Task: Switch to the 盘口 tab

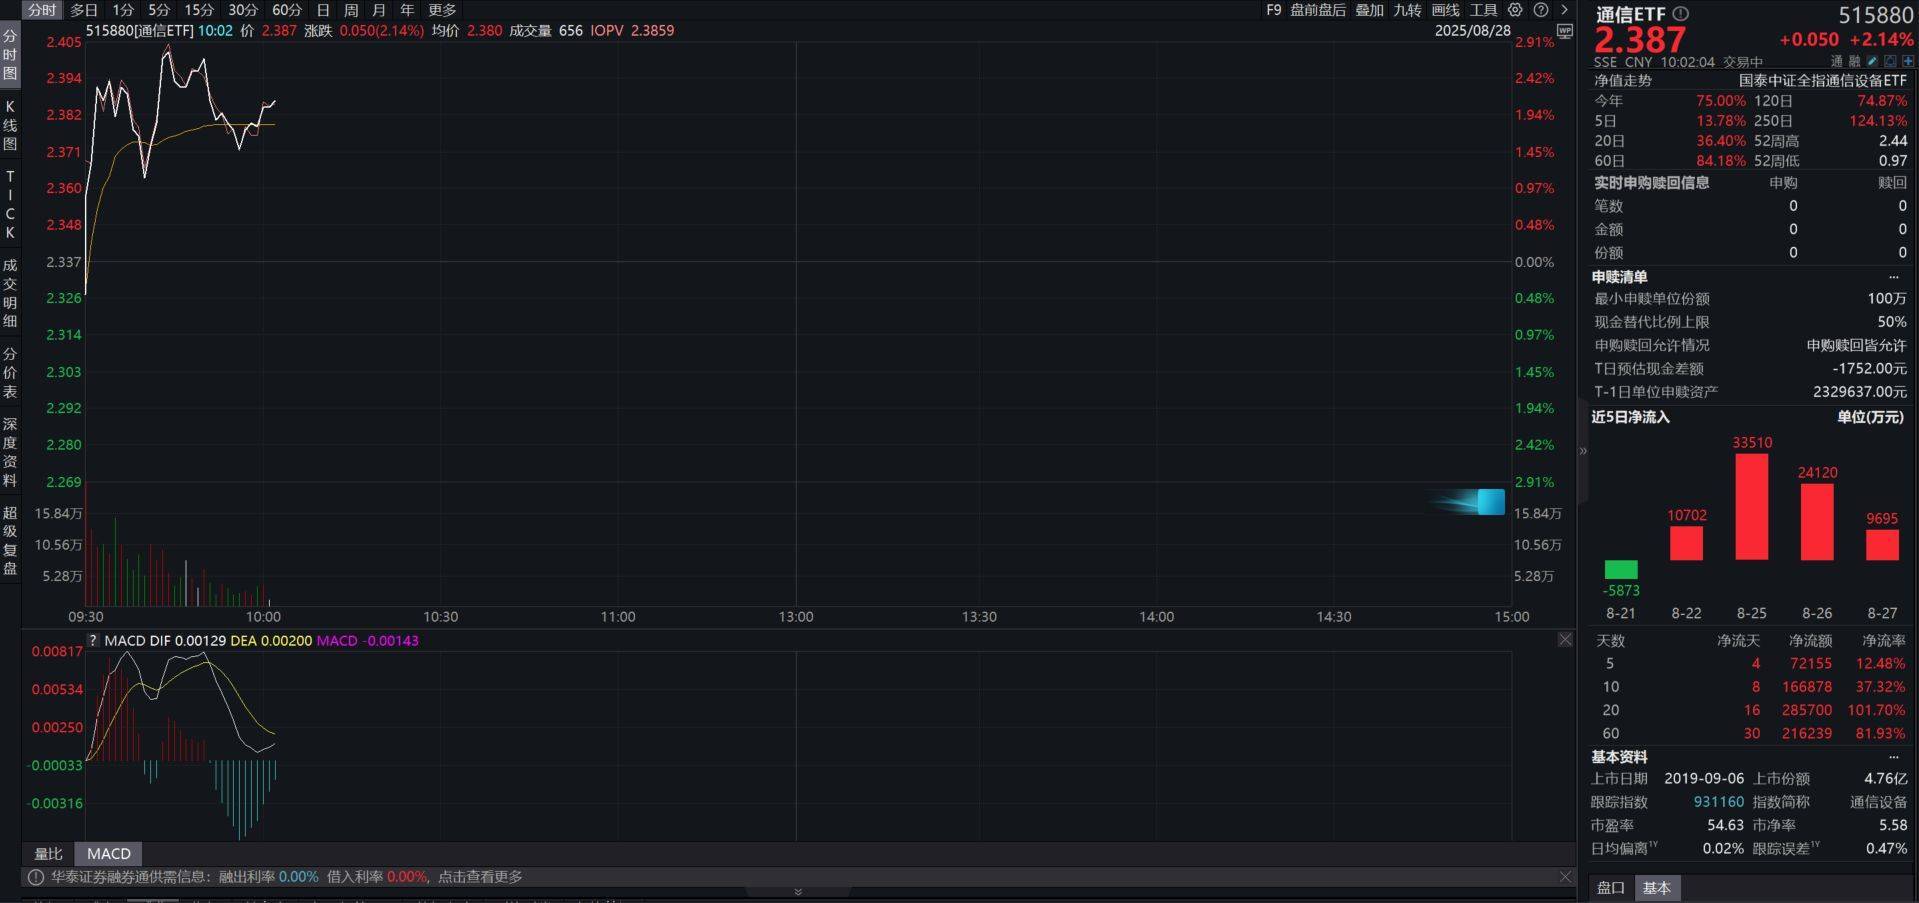Action: coord(1610,888)
